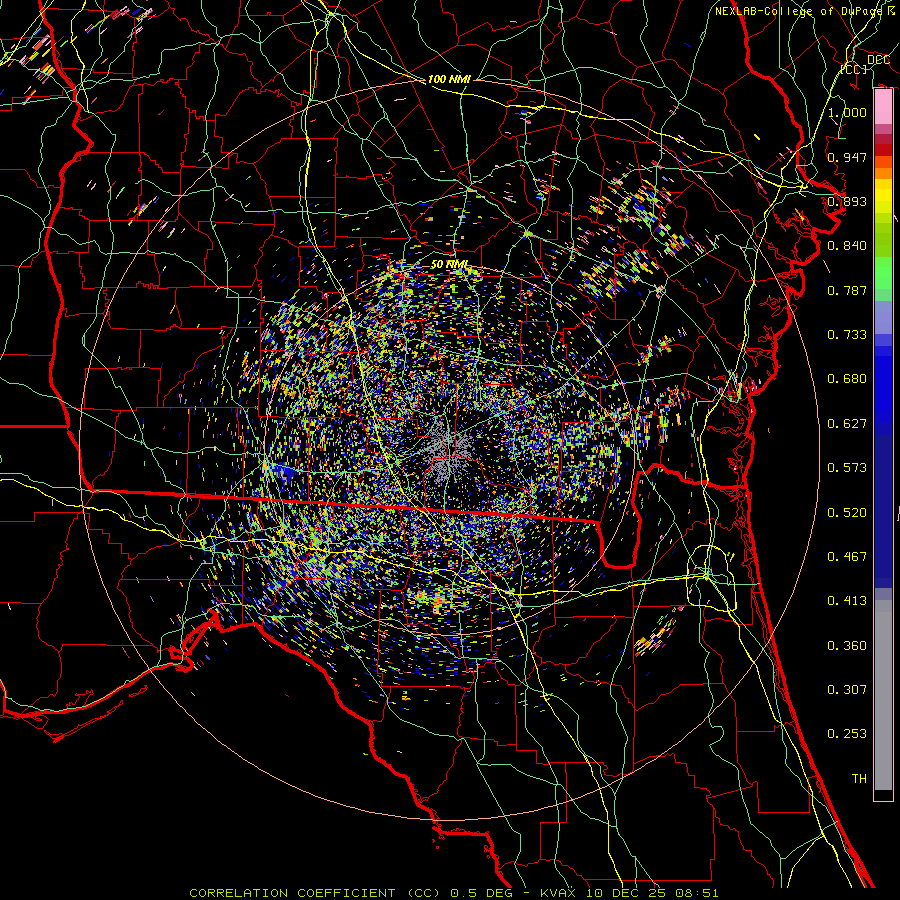Screen dimensions: 900x900
Task: Click the [CC] legend heading
Action: pyautogui.click(x=854, y=69)
